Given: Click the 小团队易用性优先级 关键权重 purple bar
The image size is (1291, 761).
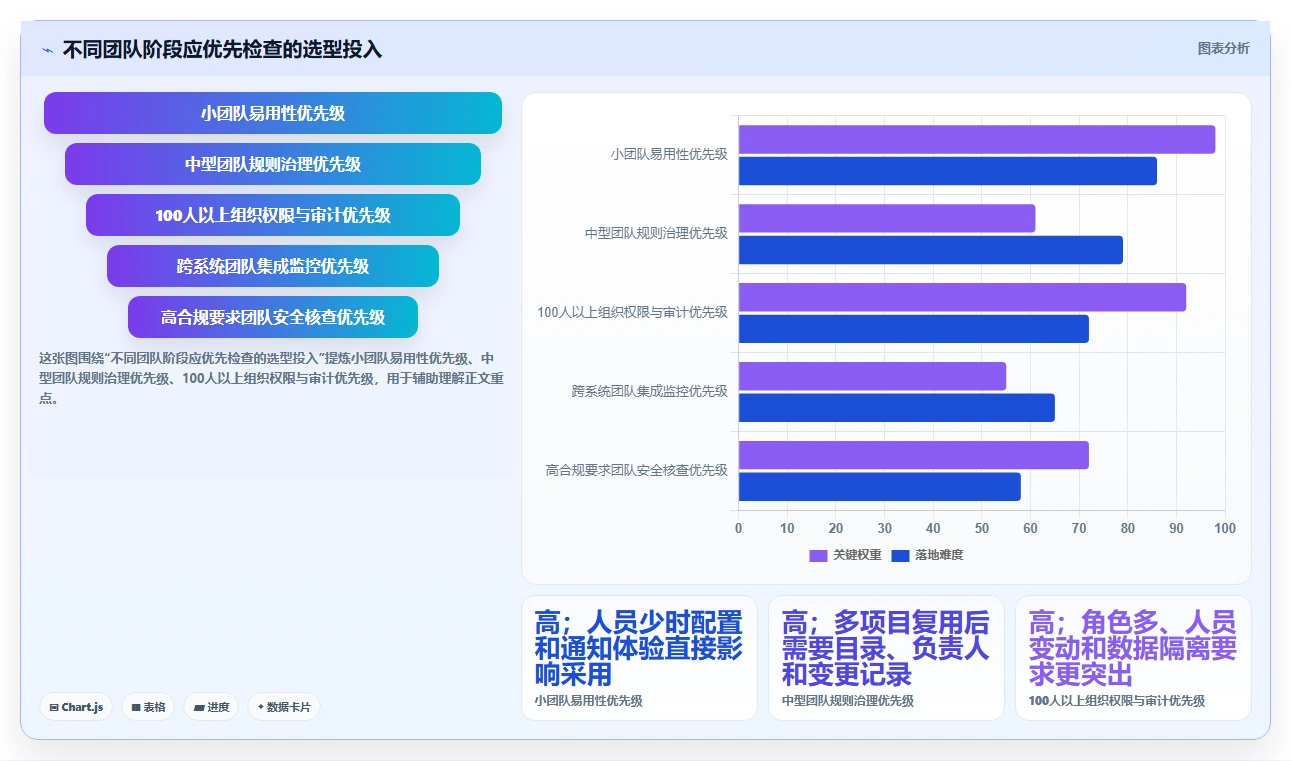Looking at the screenshot, I should click(x=977, y=139).
